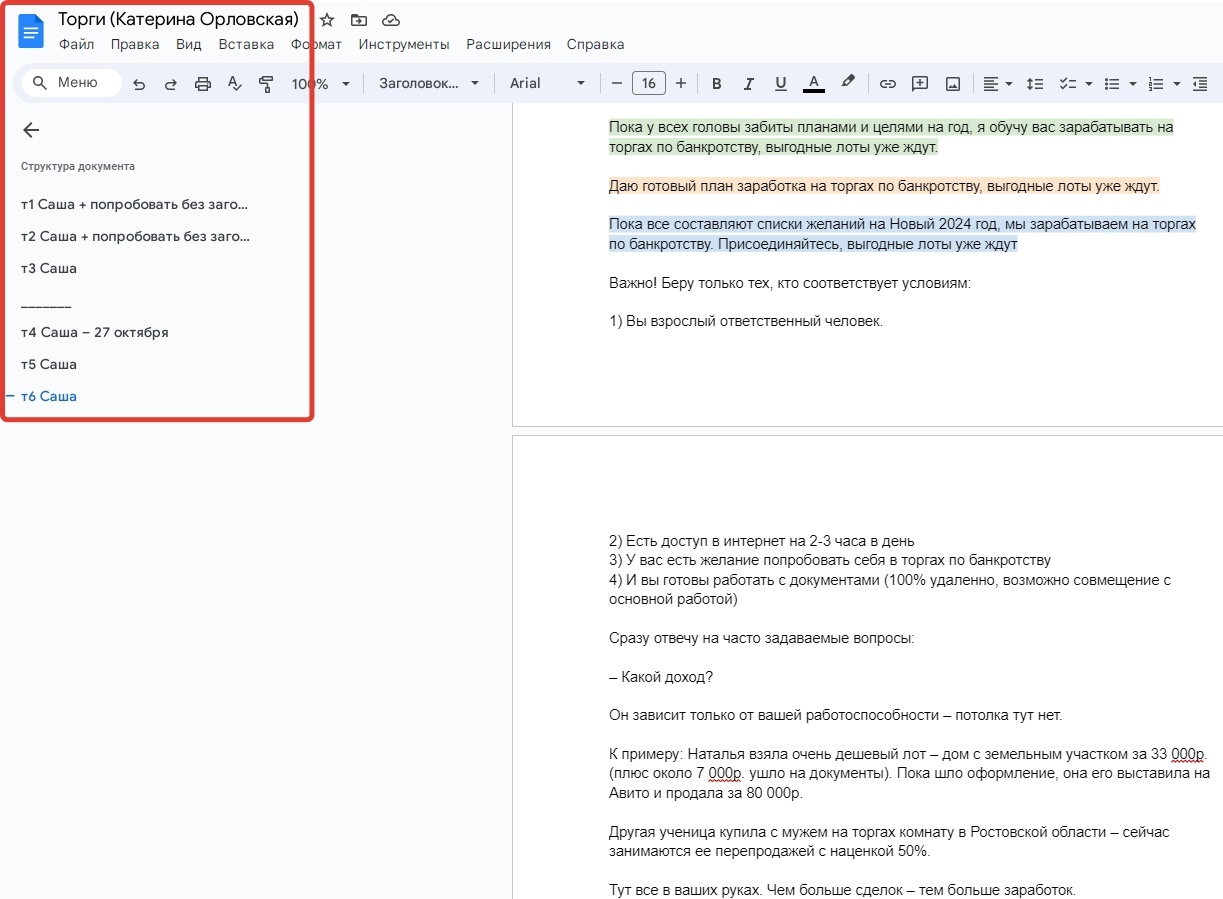This screenshot has height=899, width=1223.
Task: Click the font size field showing 16
Action: click(x=649, y=83)
